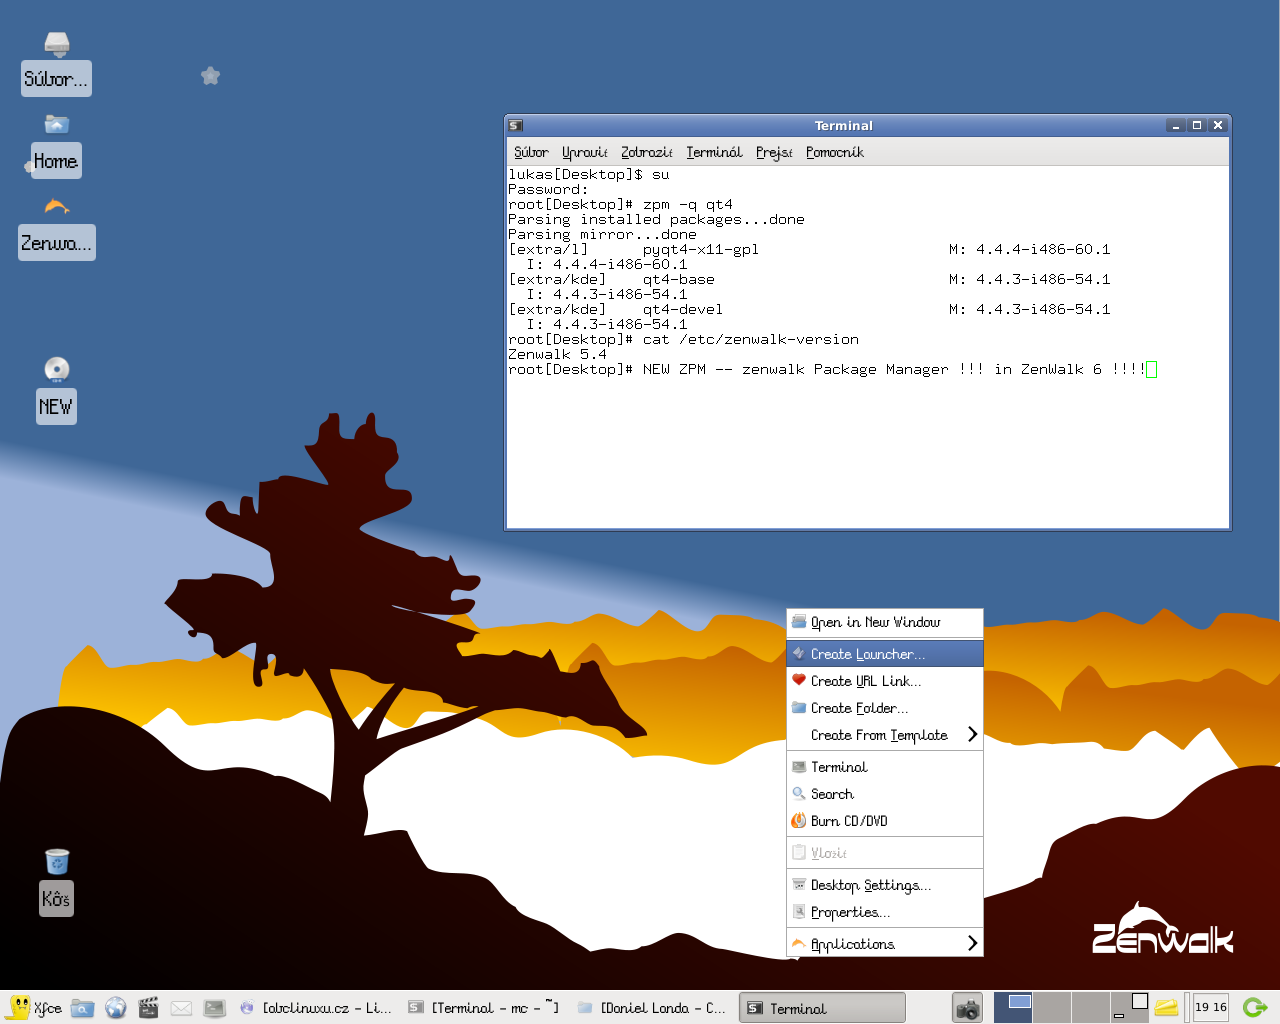The image size is (1280, 1024).
Task: Choose Create URL Link... entry
Action: point(885,681)
